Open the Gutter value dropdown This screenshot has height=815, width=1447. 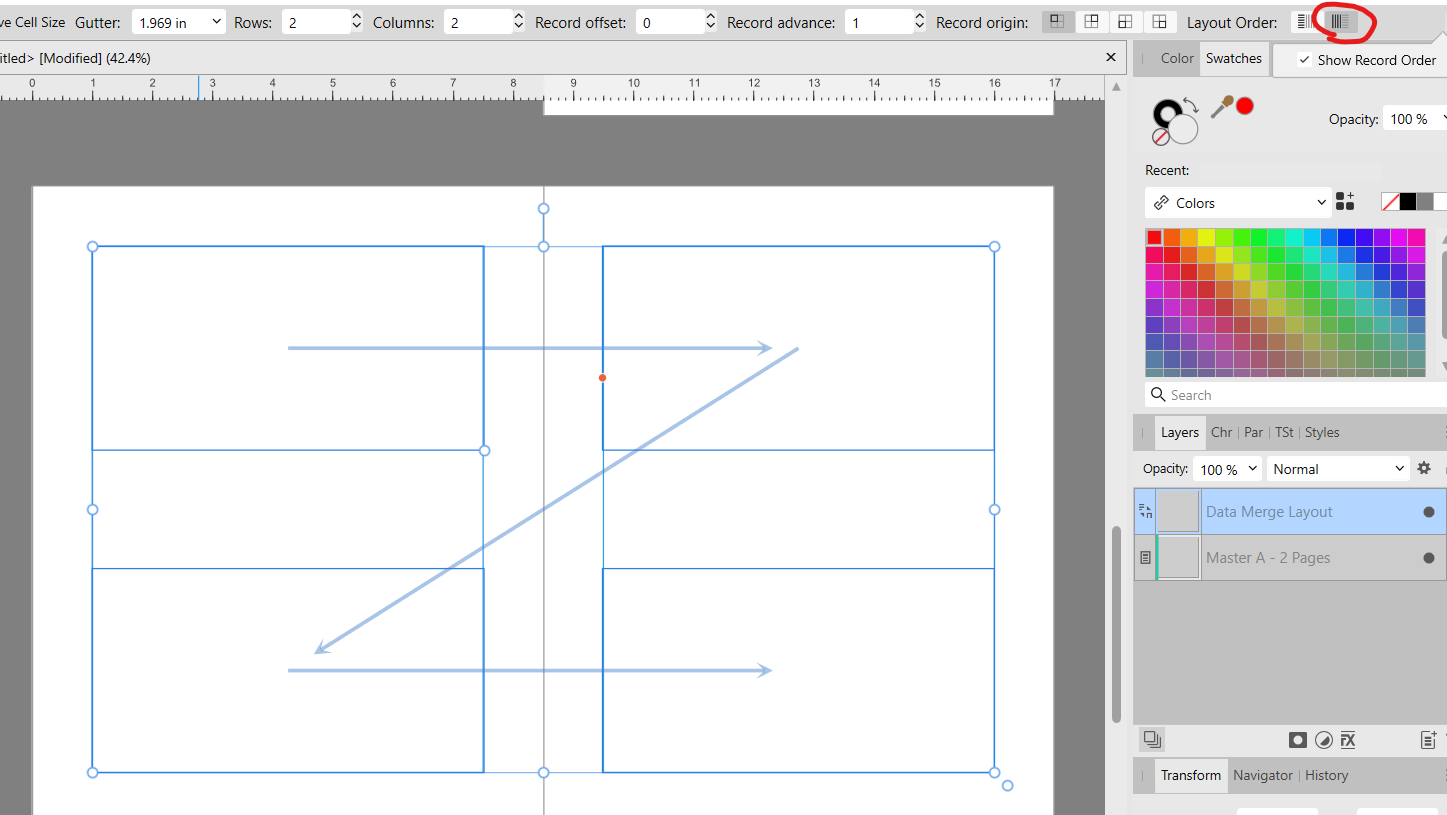point(216,22)
